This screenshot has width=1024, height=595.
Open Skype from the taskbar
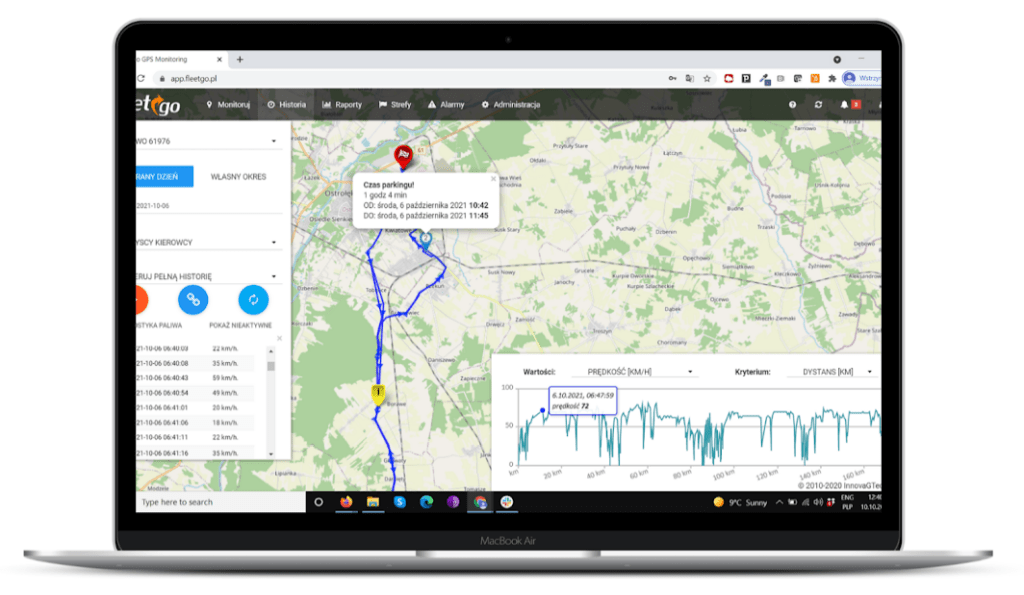coord(400,502)
